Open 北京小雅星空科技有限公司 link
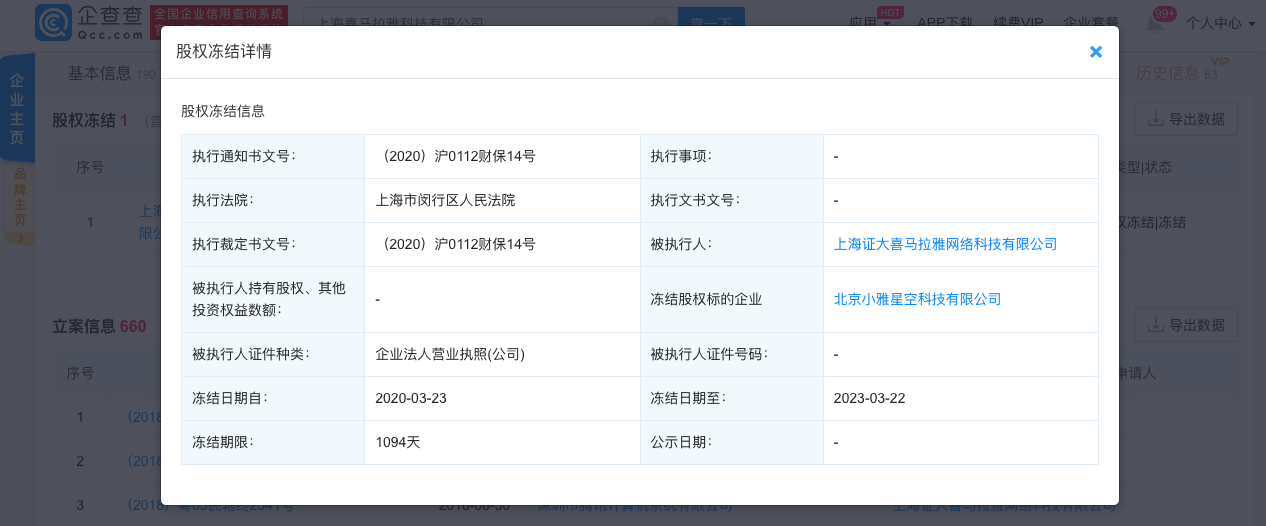Image resolution: width=1266 pixels, height=526 pixels. point(917,299)
